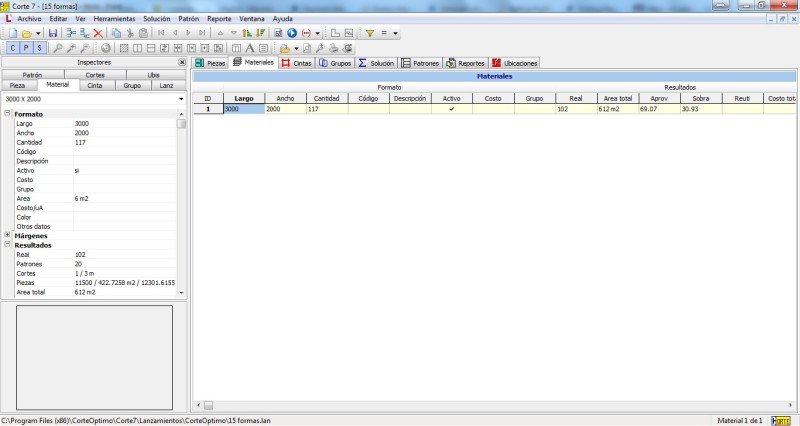Click the horizontal scrollbar at table bottom
The width and height of the screenshot is (800, 426).
[490, 405]
